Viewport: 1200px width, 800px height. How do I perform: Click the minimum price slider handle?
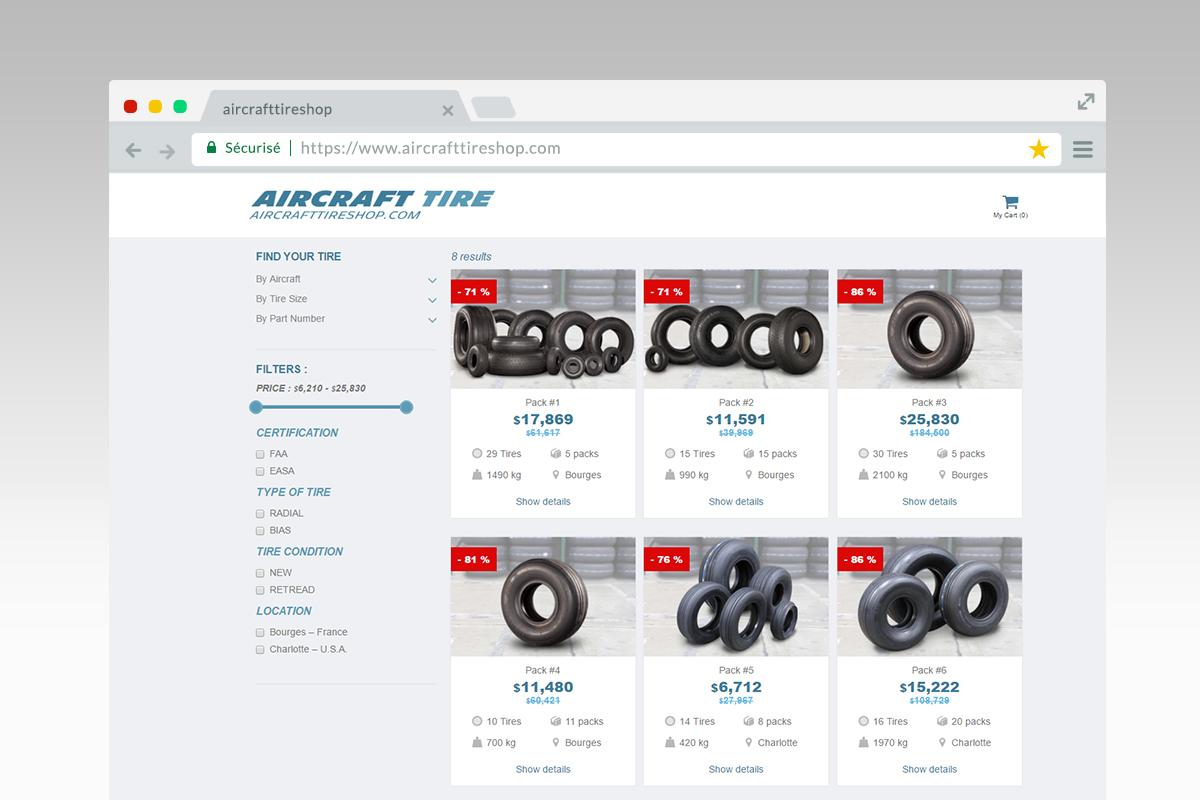click(x=256, y=407)
